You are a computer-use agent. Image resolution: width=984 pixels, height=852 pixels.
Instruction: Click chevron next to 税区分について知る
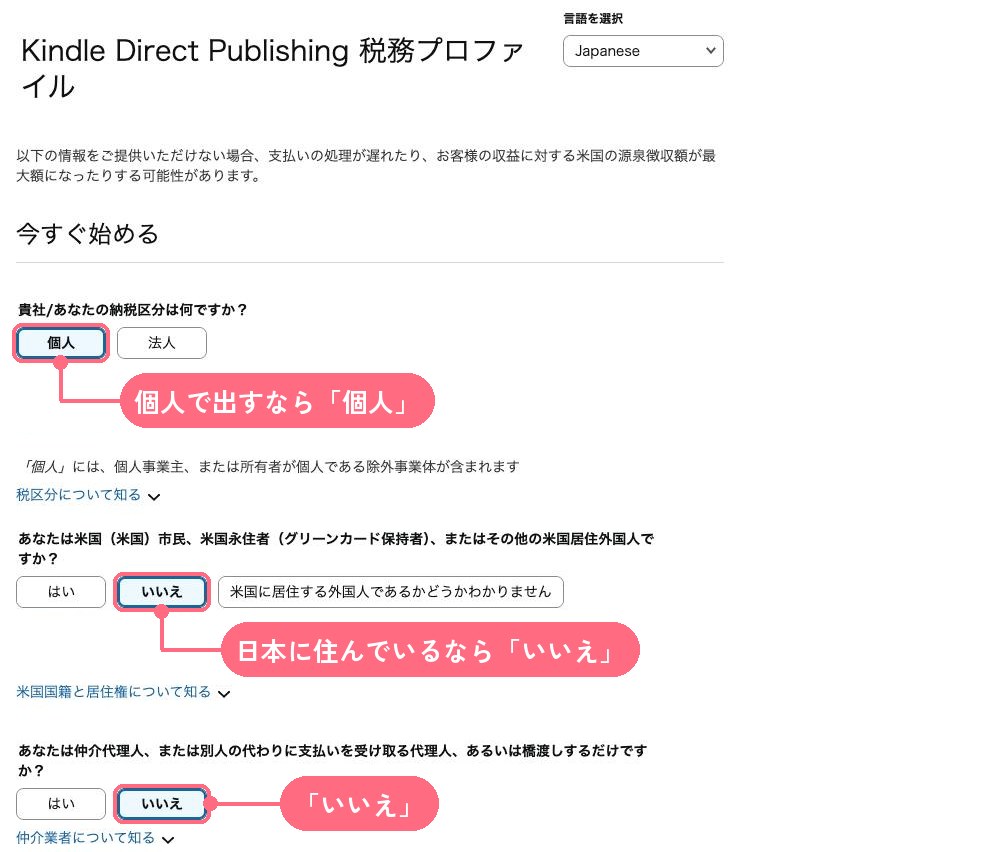click(x=154, y=497)
